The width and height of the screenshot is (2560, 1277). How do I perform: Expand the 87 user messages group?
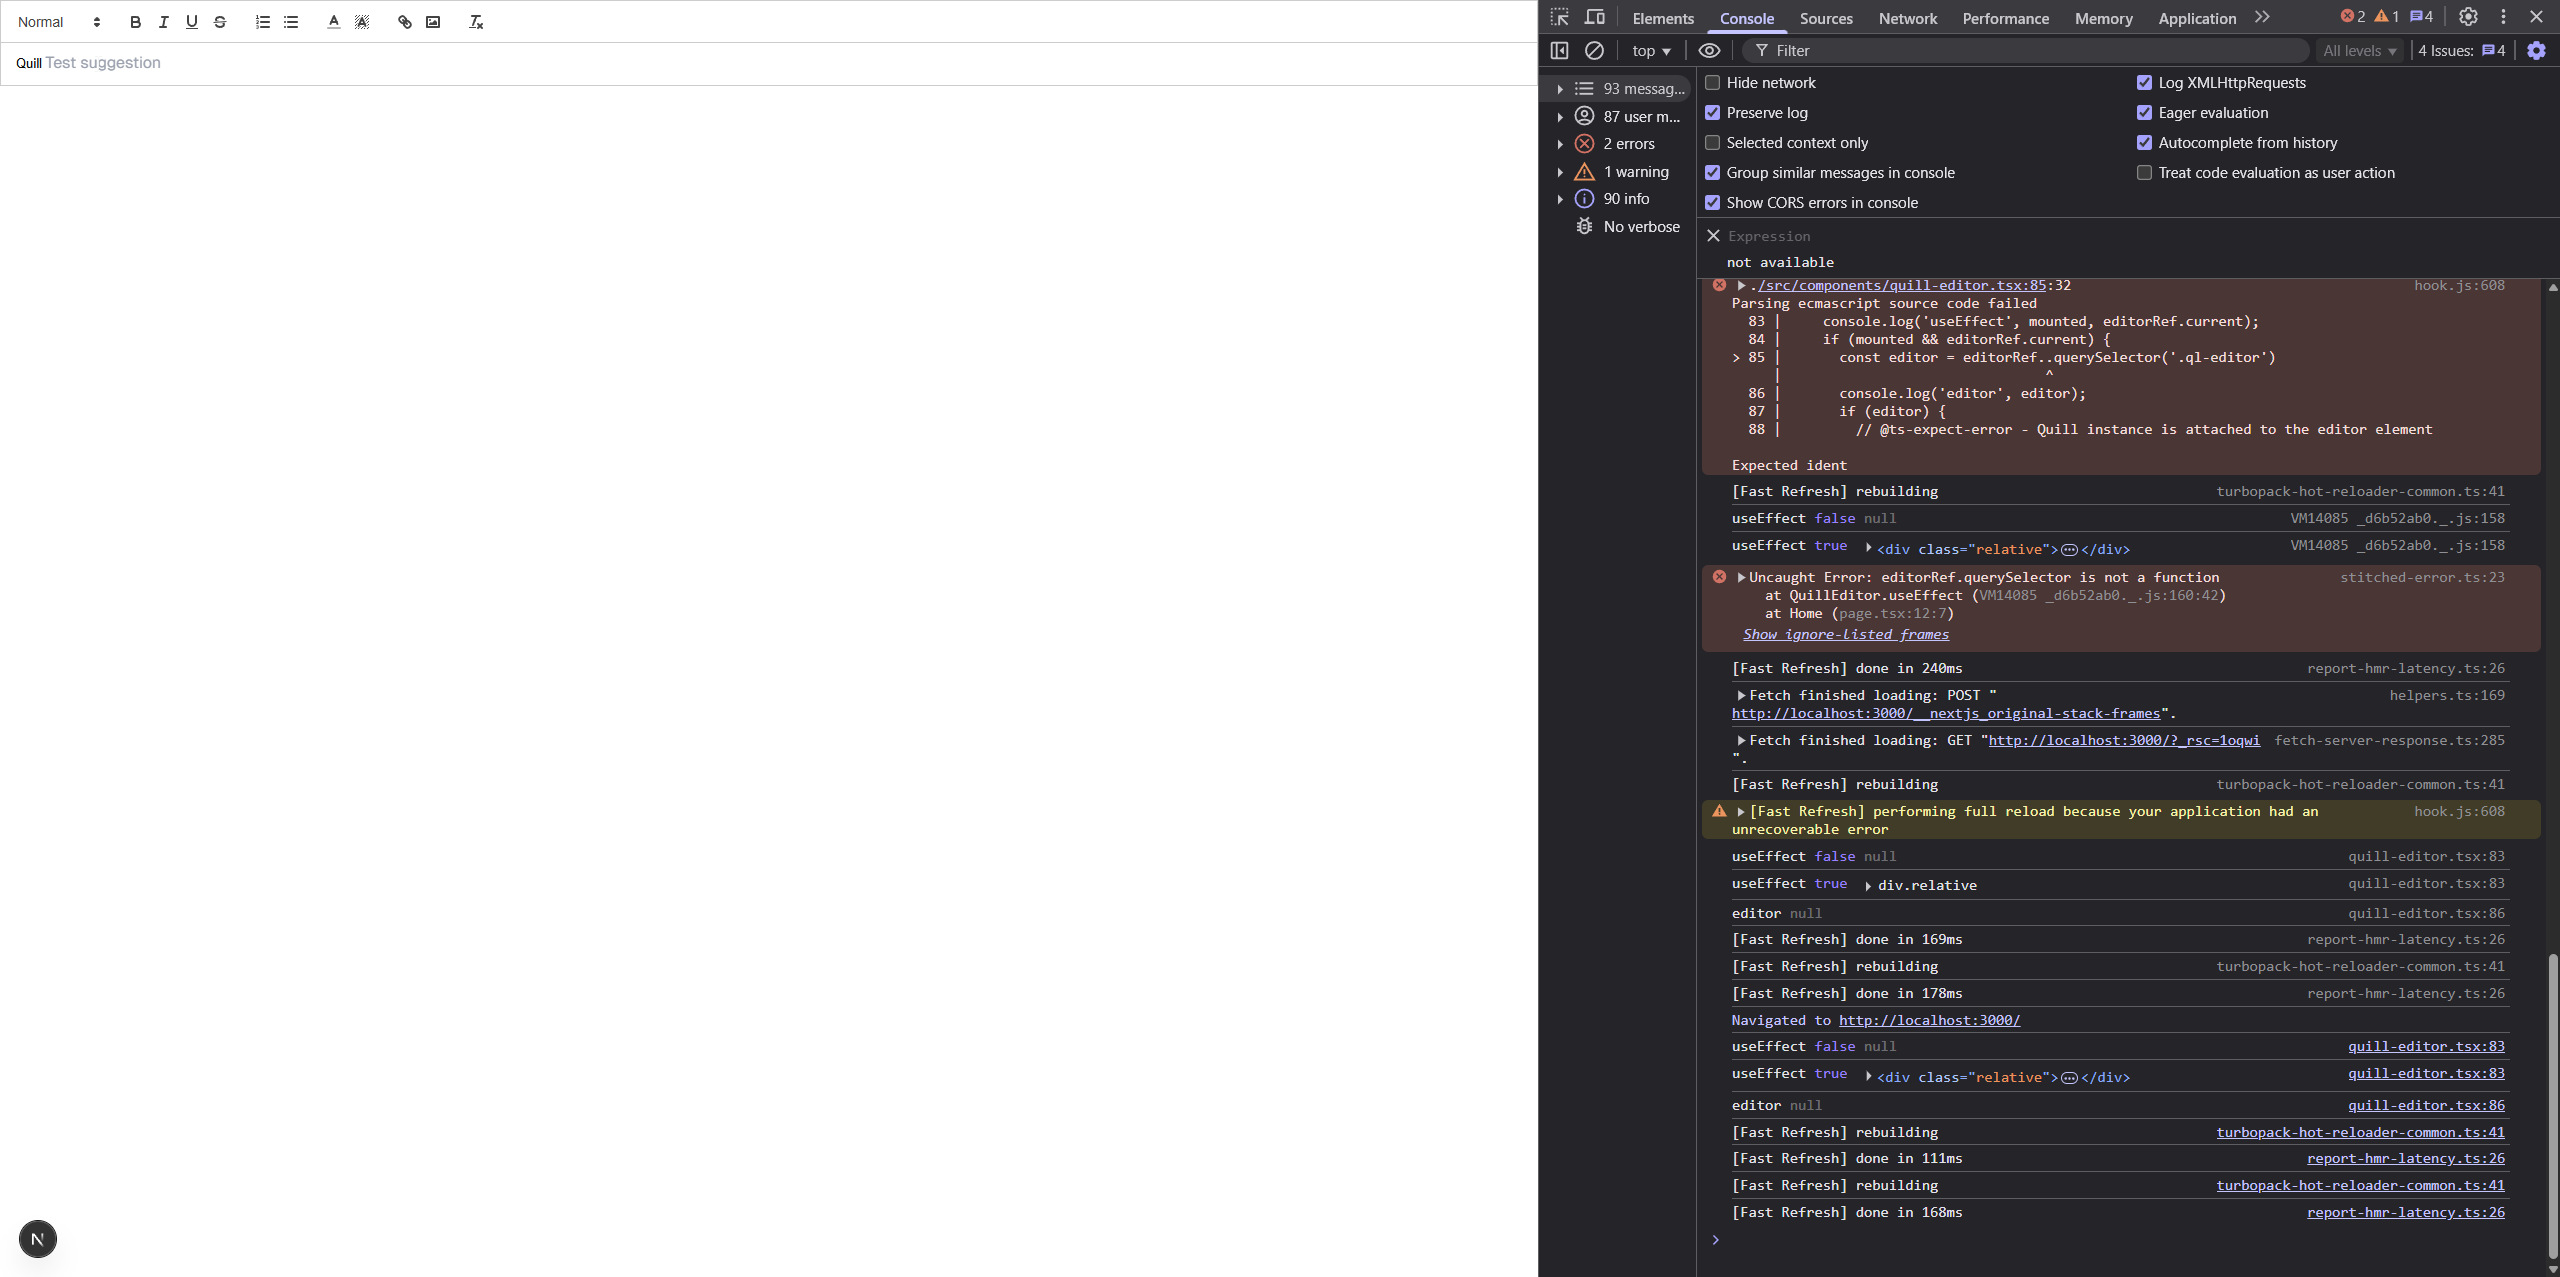click(1560, 117)
